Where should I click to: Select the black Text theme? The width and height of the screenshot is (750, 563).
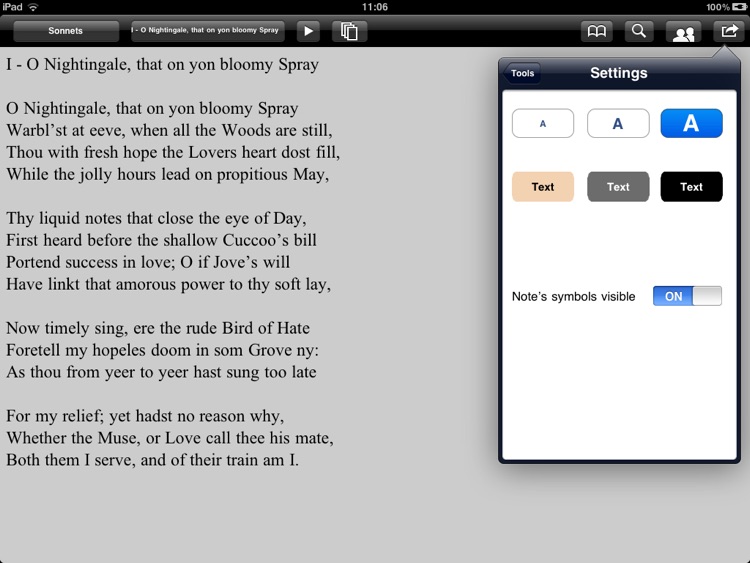coord(691,187)
